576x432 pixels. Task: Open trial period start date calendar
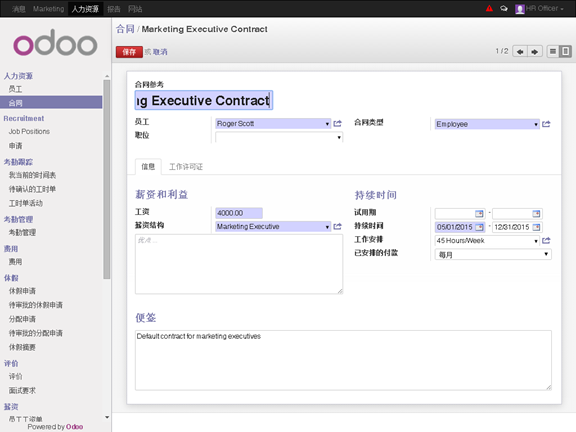(479, 213)
